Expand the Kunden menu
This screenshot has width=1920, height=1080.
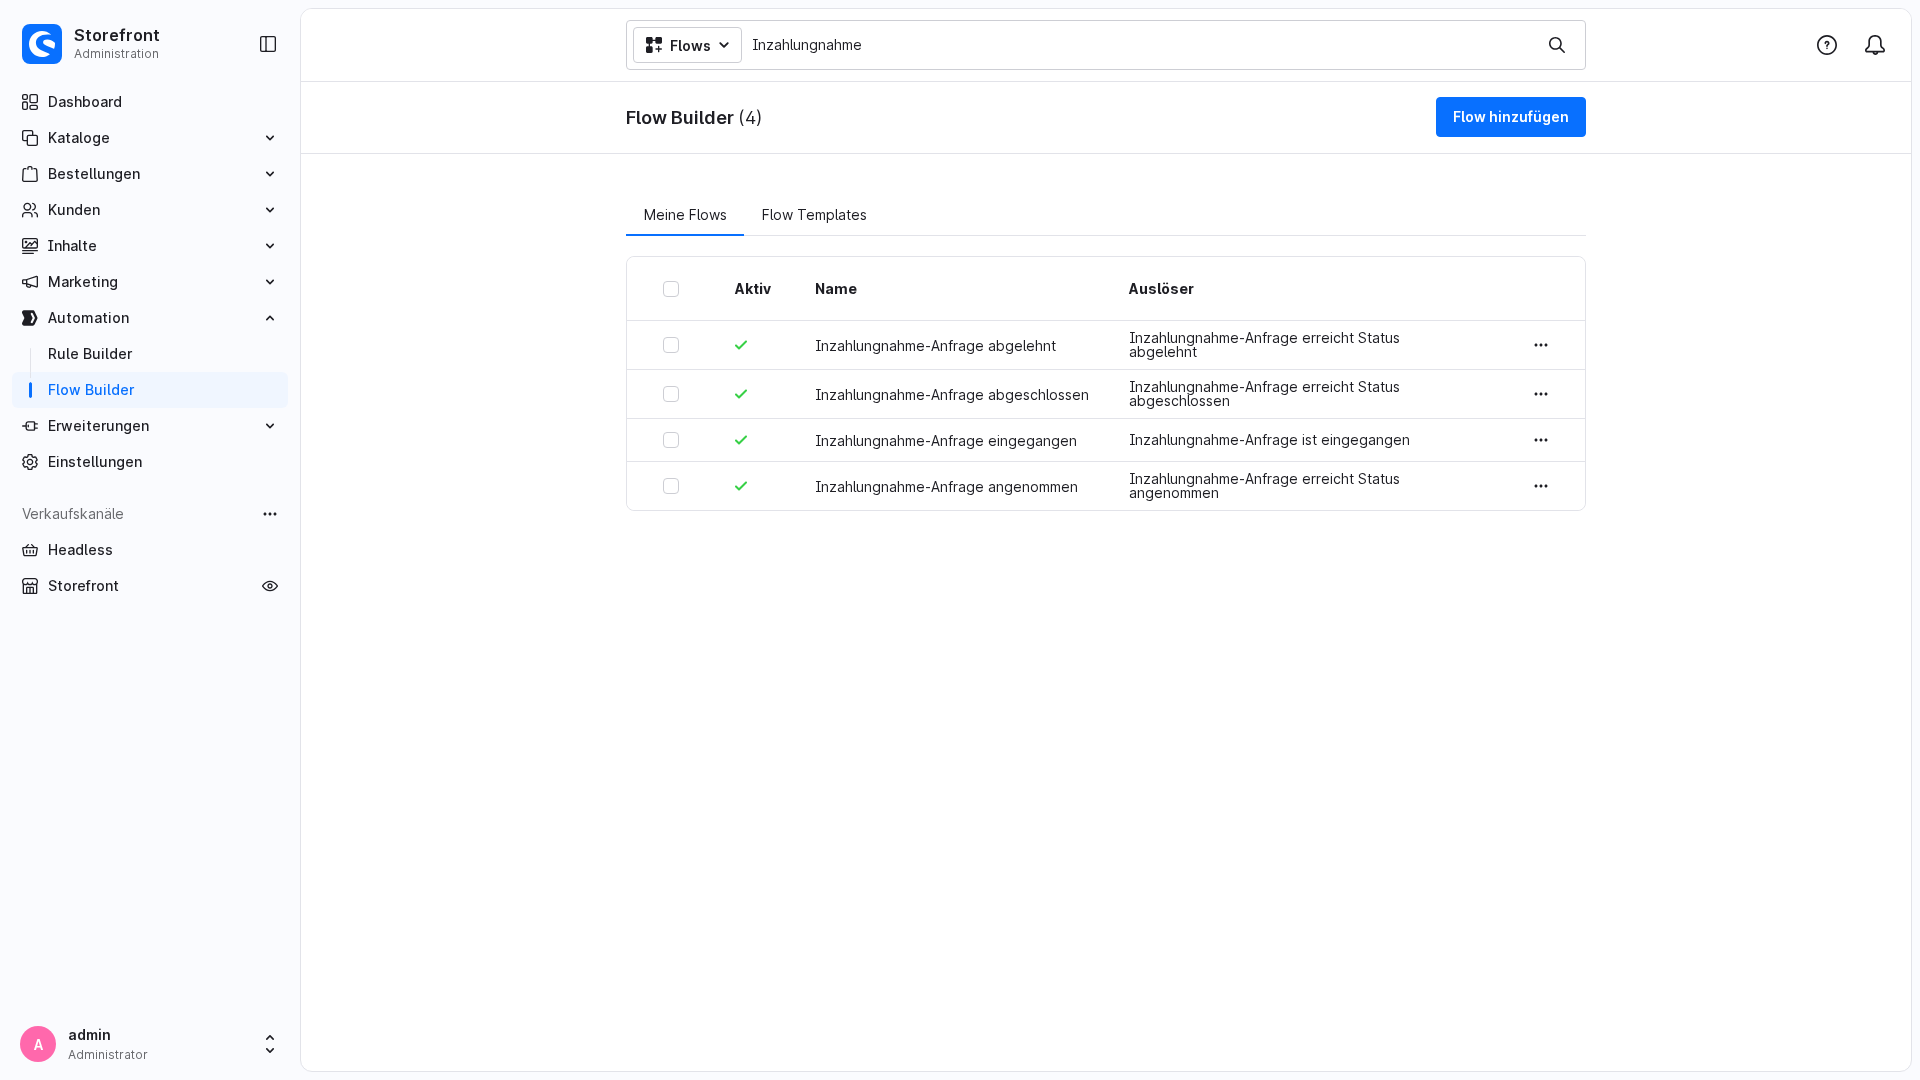tap(150, 210)
